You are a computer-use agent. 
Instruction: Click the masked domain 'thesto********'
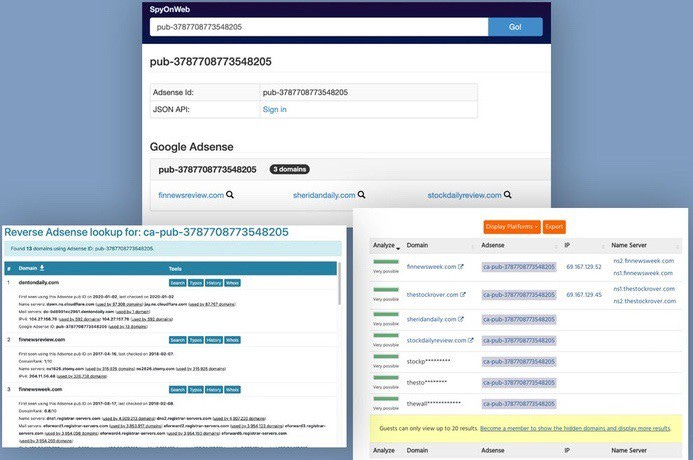pos(426,383)
